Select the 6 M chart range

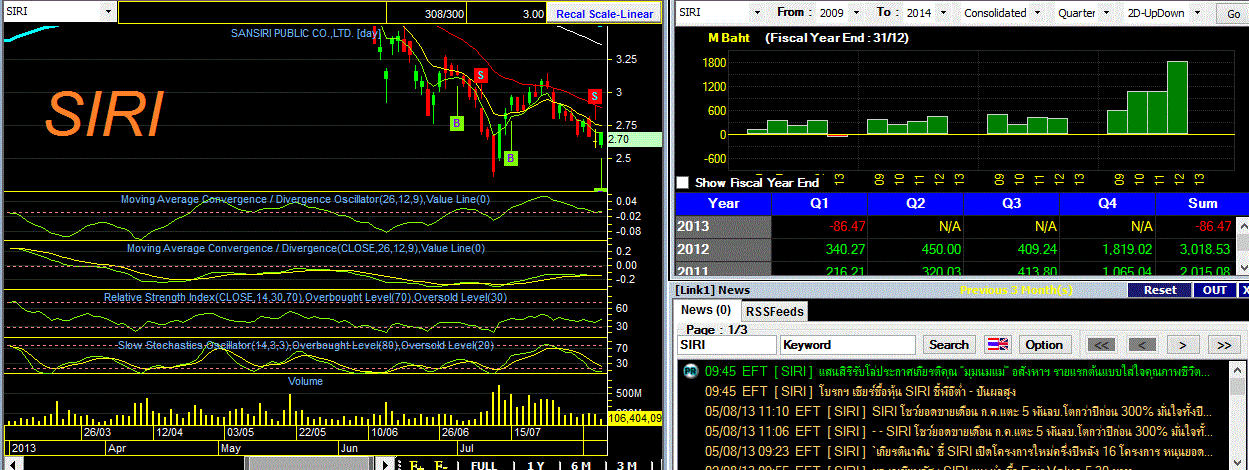(581, 465)
